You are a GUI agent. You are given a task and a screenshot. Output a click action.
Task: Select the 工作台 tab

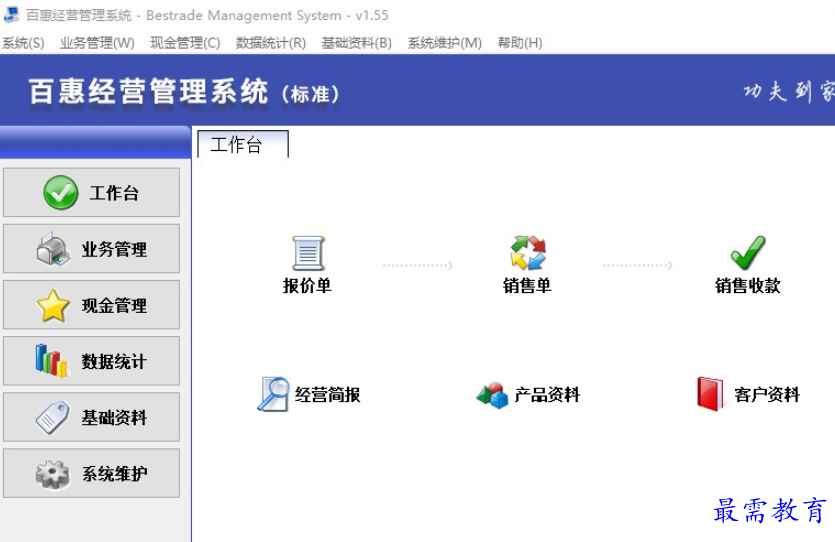243,144
